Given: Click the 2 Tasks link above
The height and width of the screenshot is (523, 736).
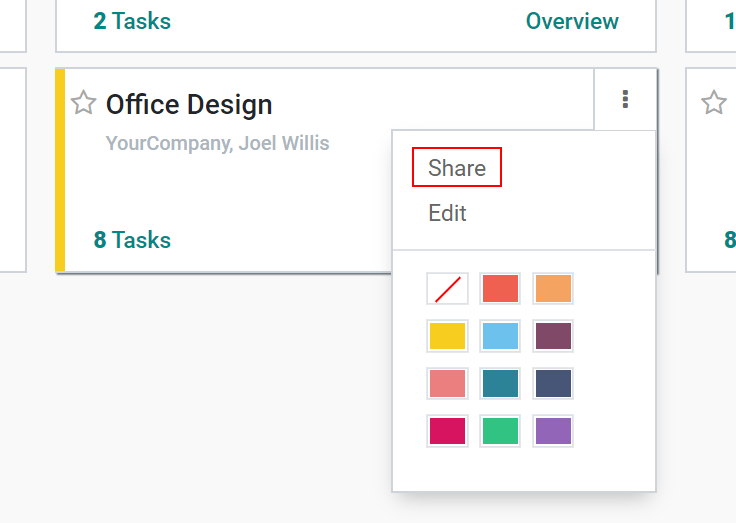Looking at the screenshot, I should 132,21.
